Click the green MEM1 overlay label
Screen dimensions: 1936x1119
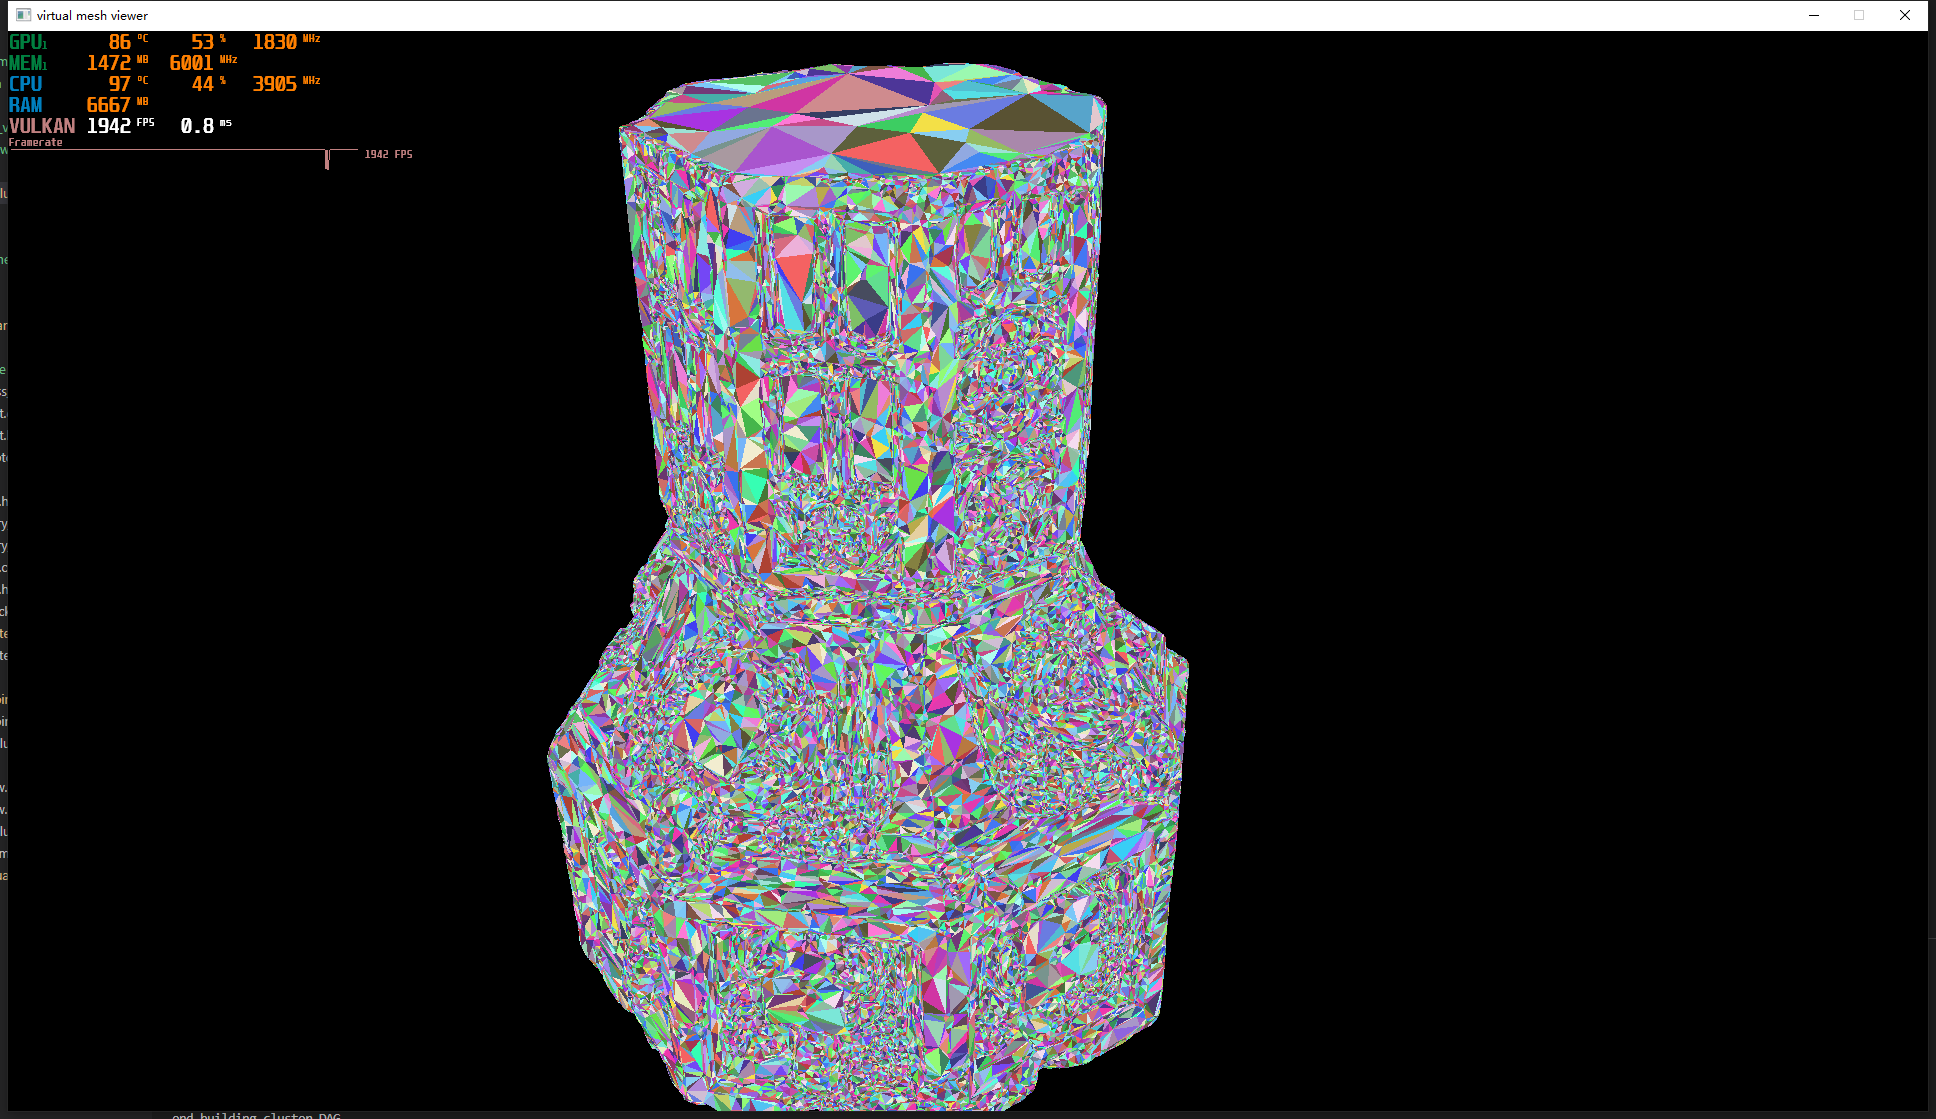point(27,63)
